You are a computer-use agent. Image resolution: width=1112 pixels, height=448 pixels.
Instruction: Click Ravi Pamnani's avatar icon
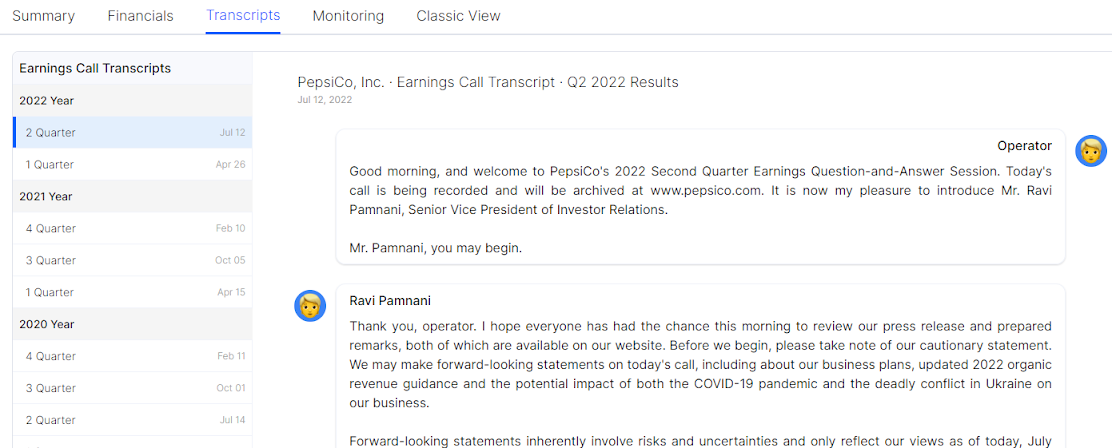(310, 306)
